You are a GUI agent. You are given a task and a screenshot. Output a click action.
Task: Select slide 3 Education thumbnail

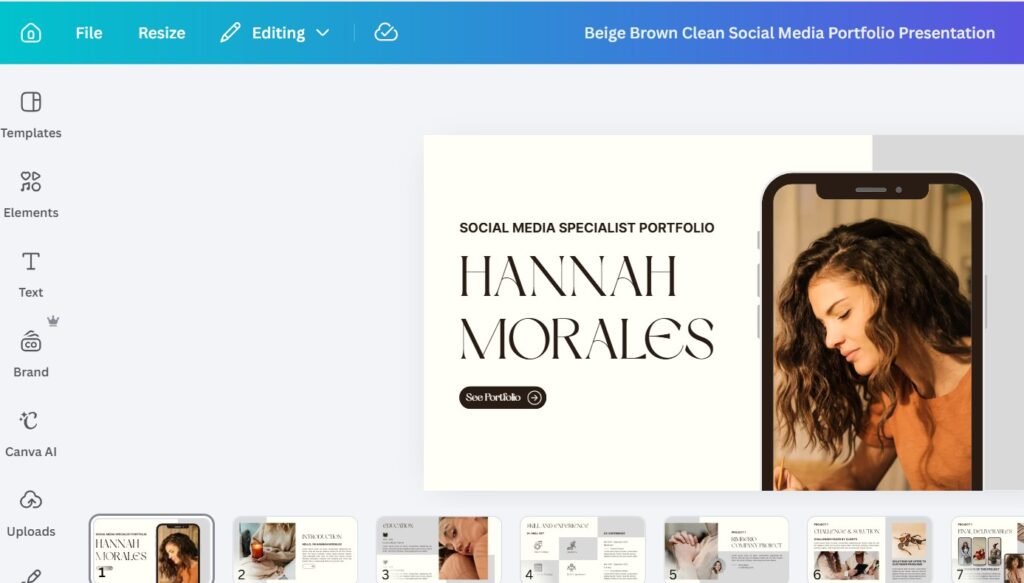pos(439,549)
